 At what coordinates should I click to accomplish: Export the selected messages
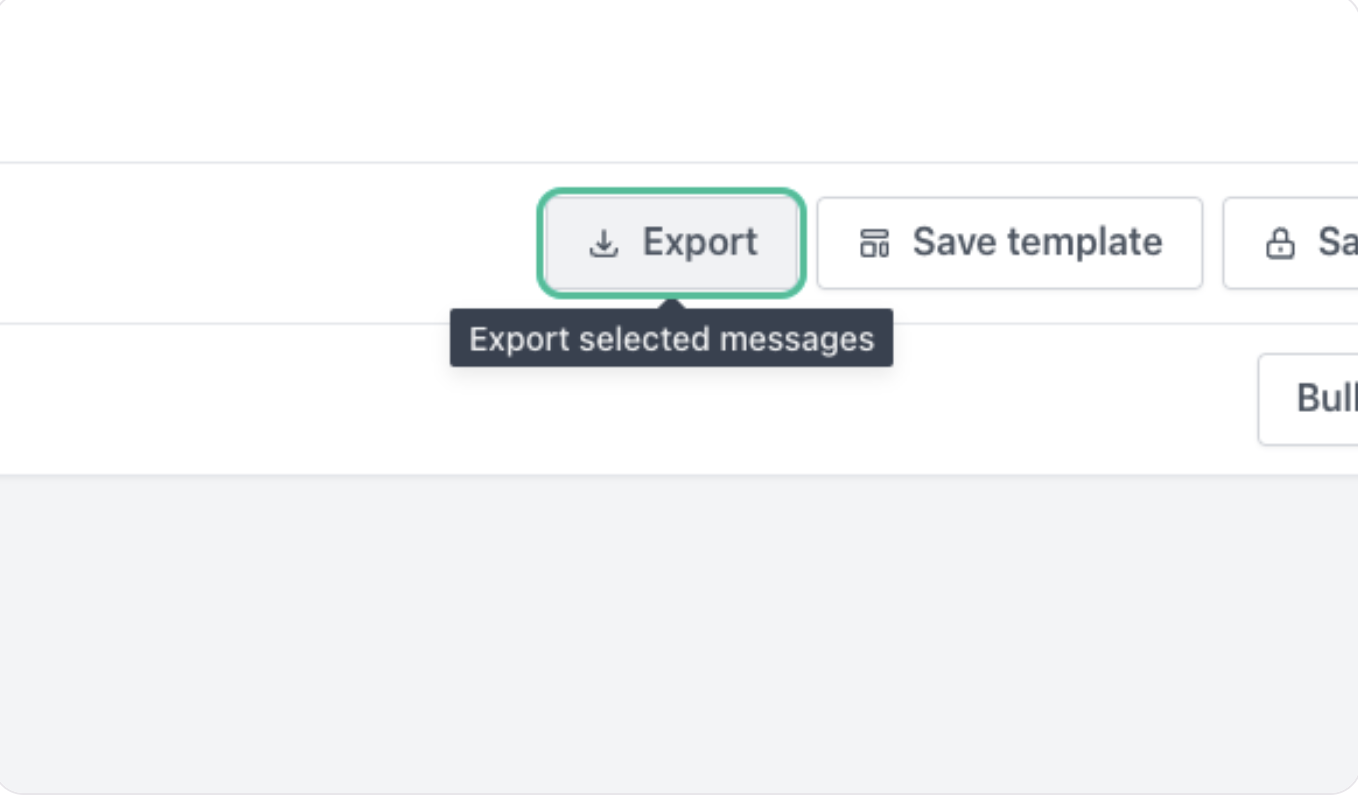pos(671,243)
